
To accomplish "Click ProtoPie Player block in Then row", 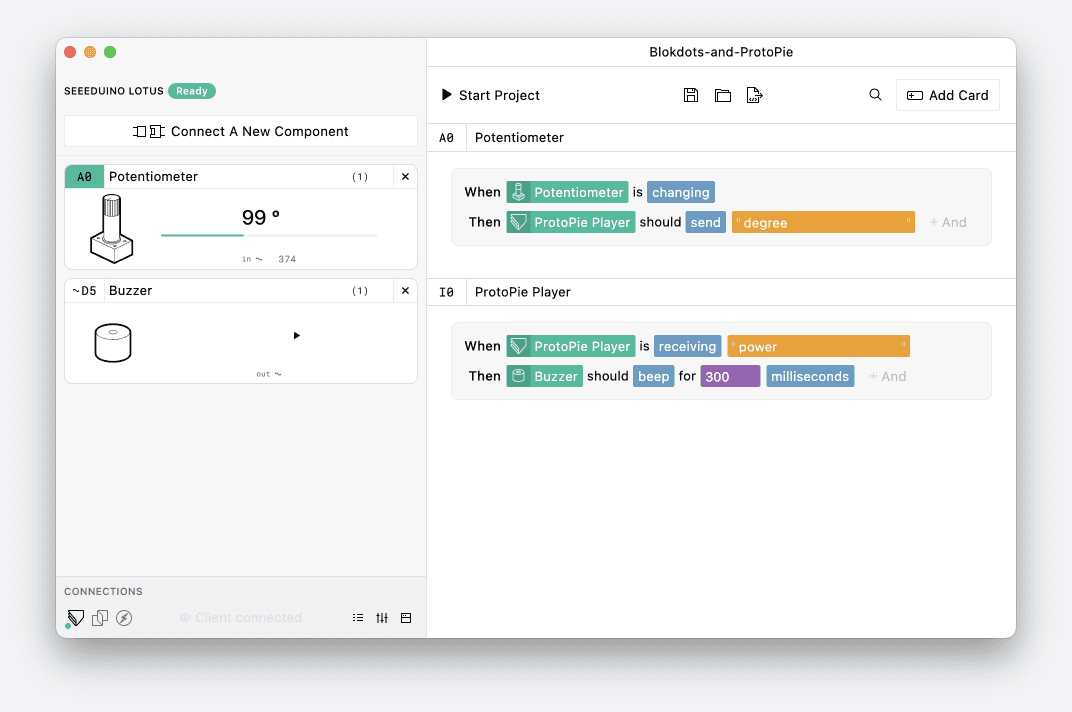I will tap(571, 222).
